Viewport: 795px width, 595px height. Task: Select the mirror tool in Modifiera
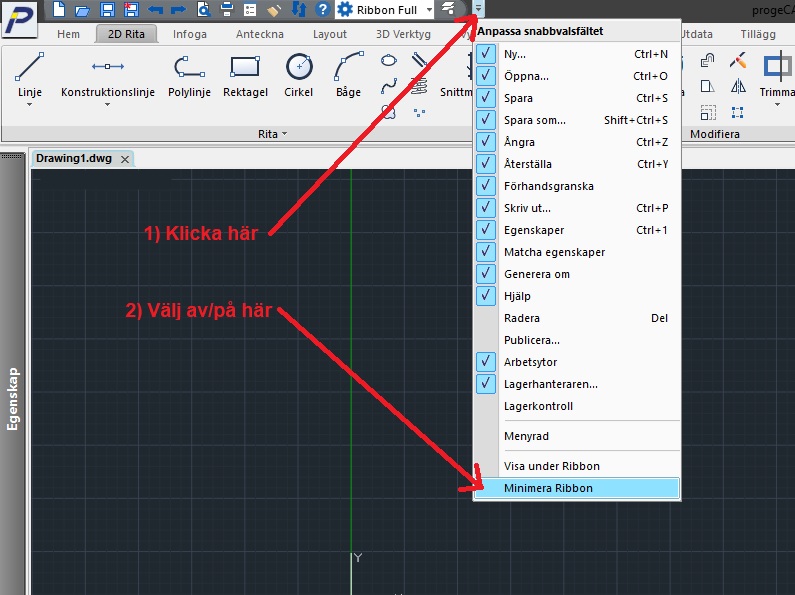coord(738,87)
